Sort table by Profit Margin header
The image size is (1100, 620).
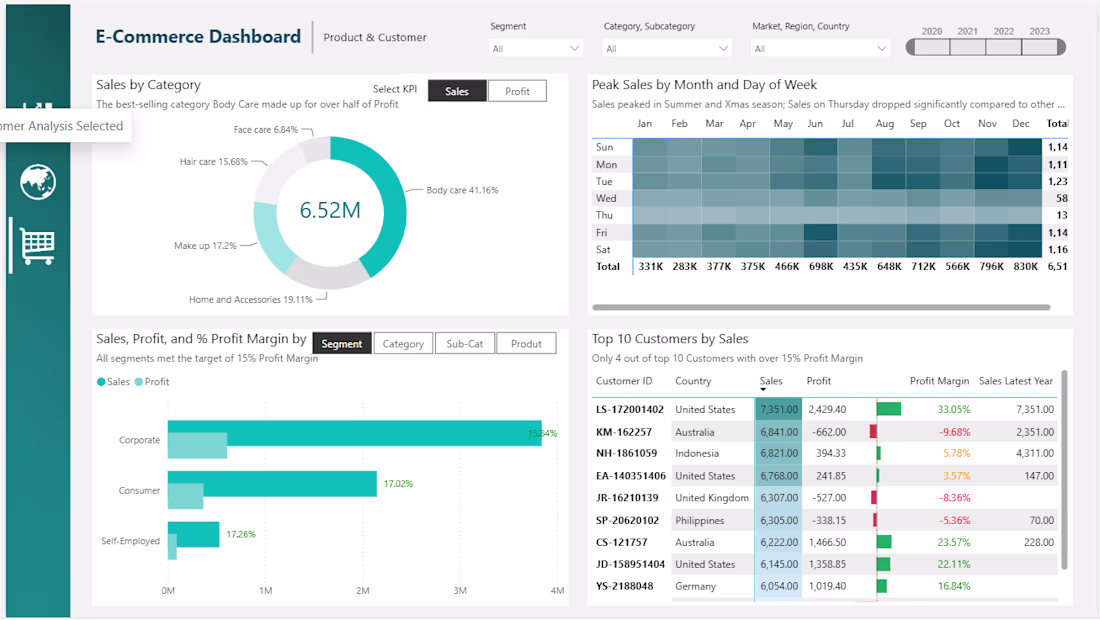pos(939,381)
